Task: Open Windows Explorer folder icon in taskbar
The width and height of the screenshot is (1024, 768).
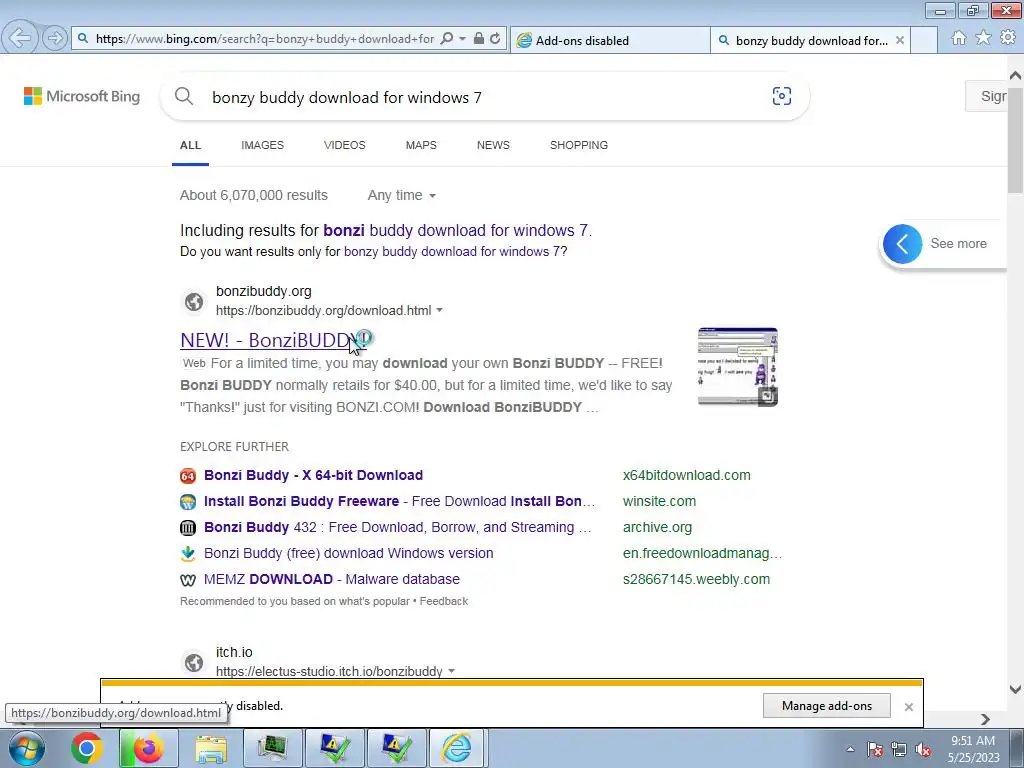Action: click(x=211, y=748)
